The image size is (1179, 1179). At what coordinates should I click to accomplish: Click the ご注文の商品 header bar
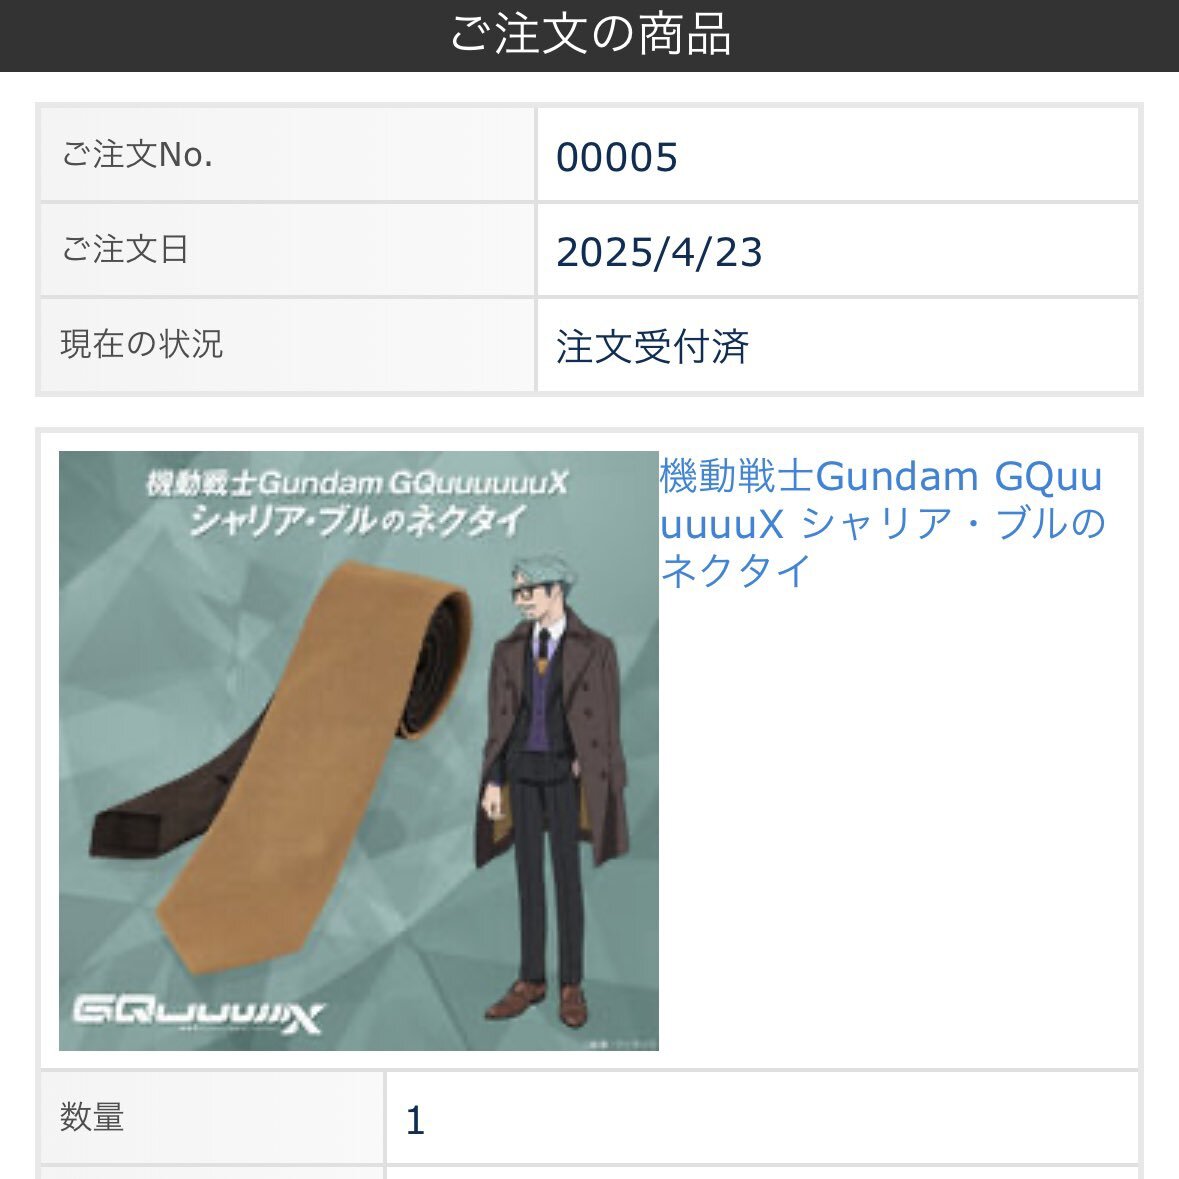coord(590,35)
